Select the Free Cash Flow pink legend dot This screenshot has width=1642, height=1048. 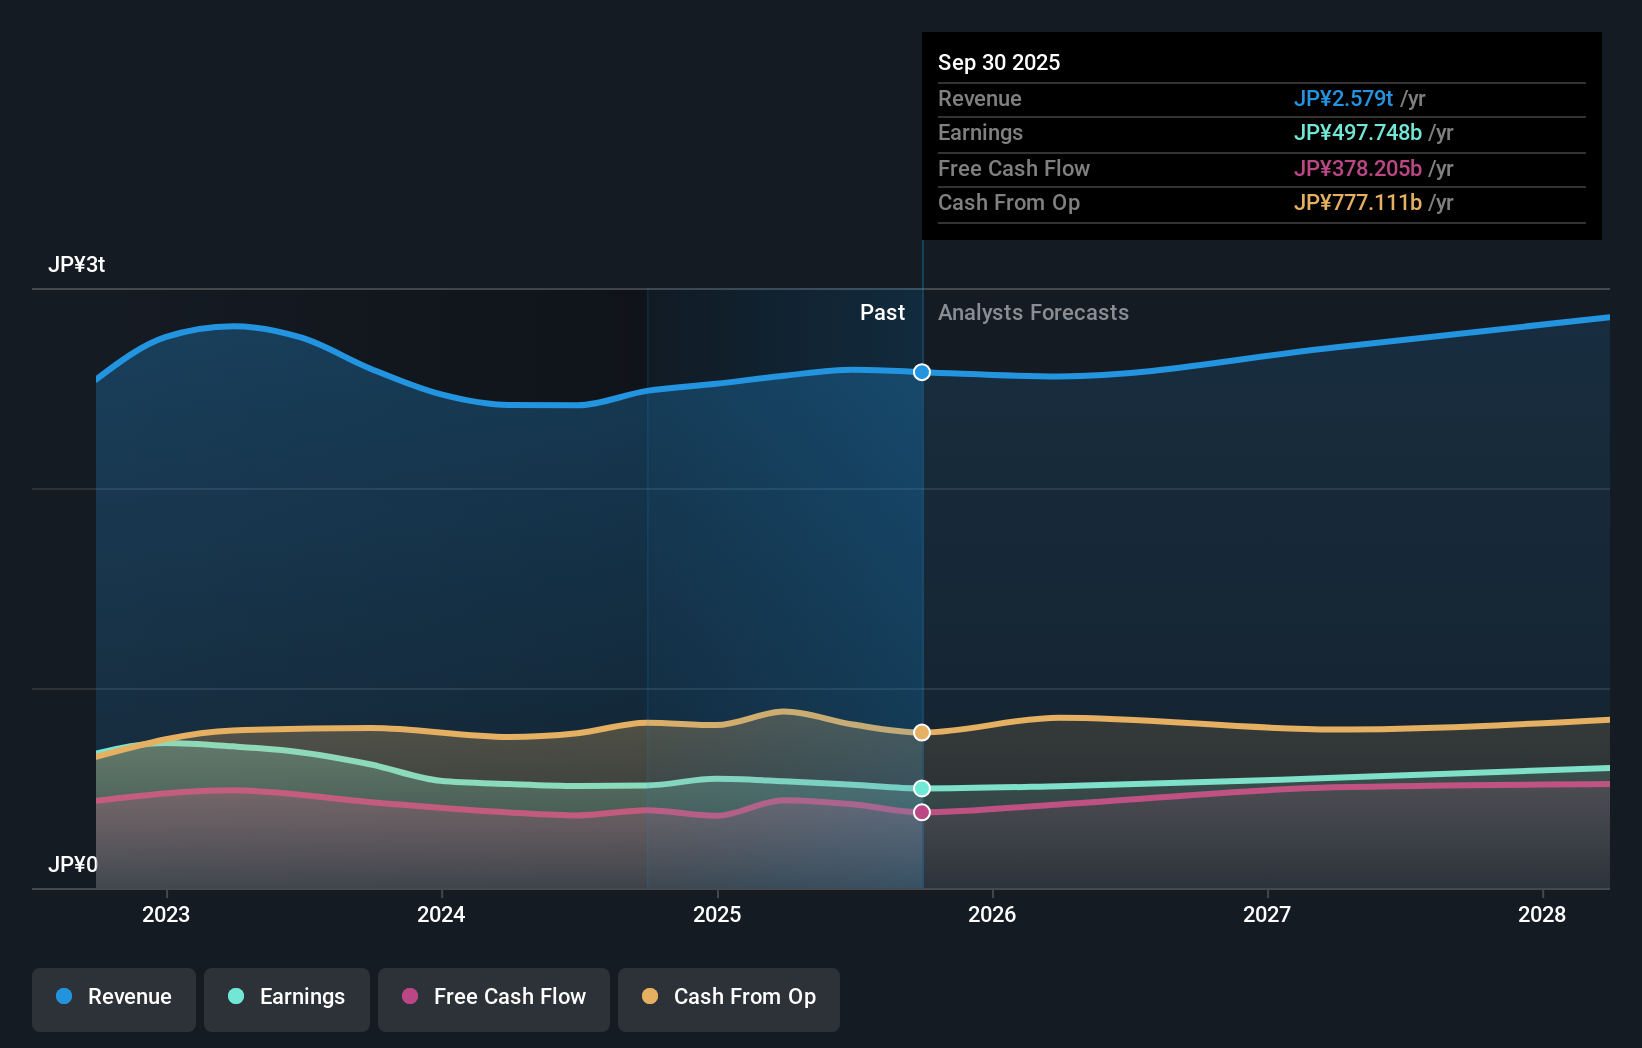pos(408,997)
